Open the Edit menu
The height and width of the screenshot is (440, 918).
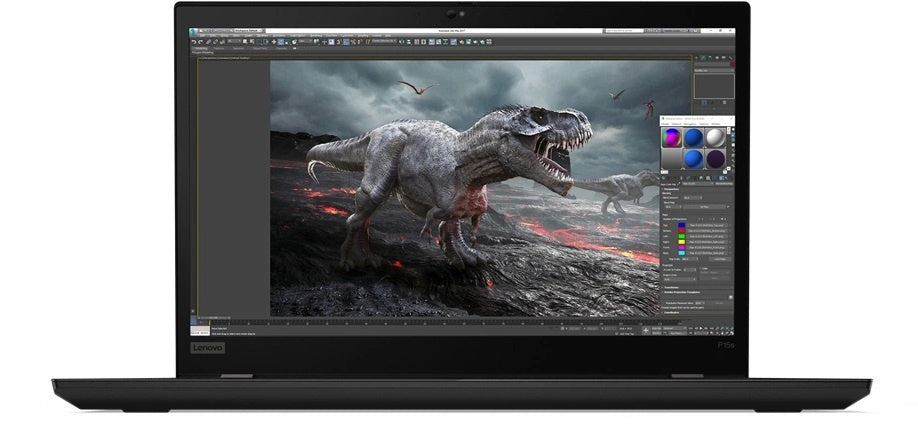pos(201,36)
